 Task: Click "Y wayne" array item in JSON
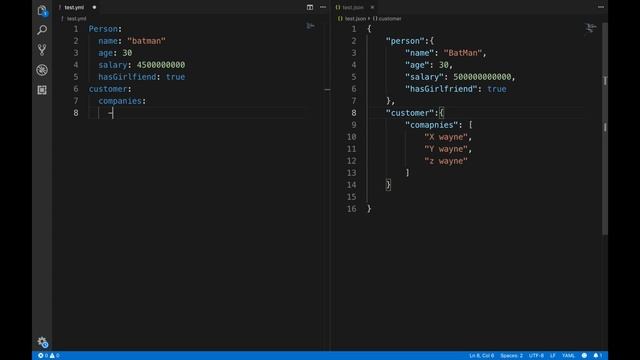[x=446, y=149]
